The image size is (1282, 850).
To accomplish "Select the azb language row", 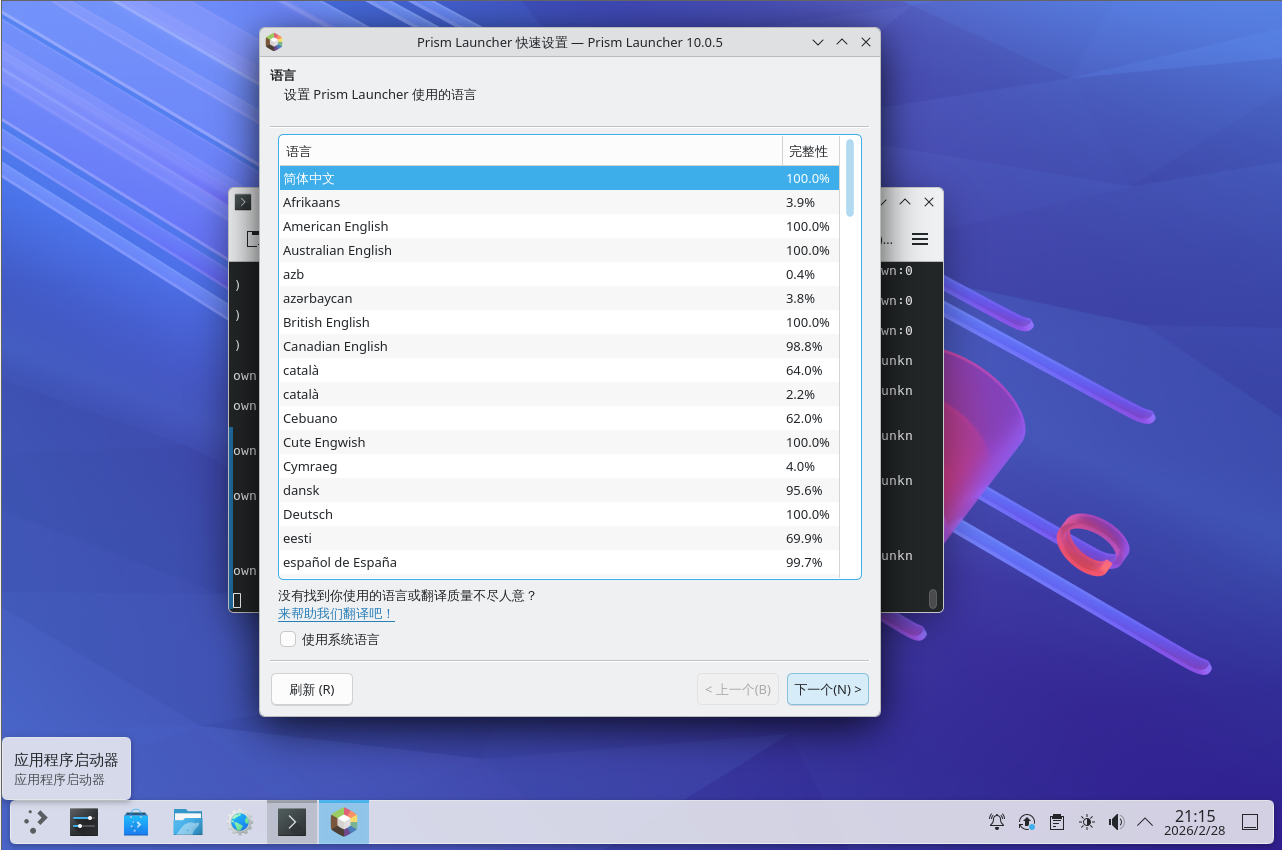I will click(559, 274).
